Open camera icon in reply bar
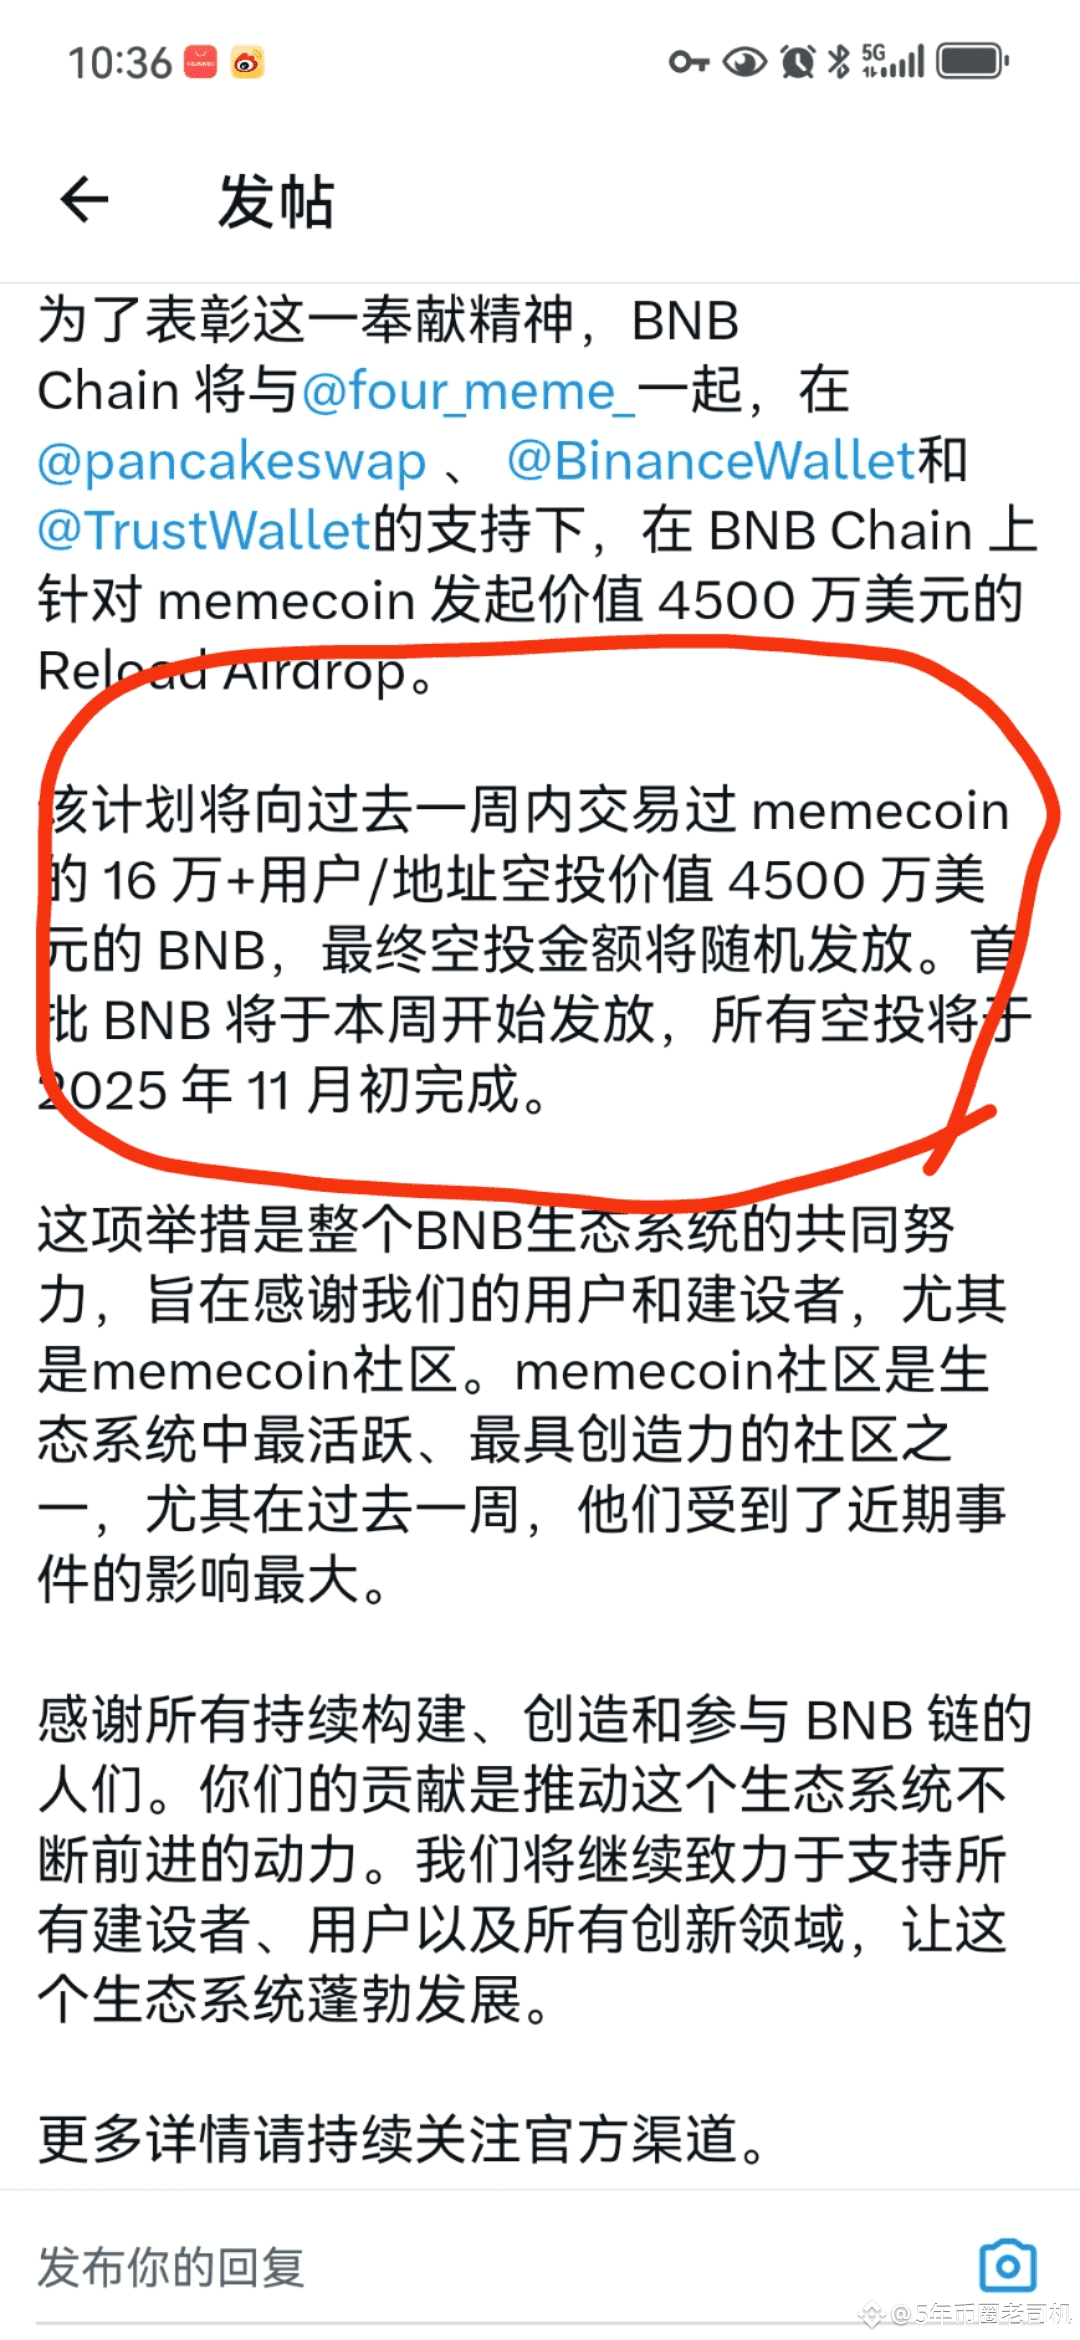Screen dimensions: 1080x2340 (x=1007, y=2265)
